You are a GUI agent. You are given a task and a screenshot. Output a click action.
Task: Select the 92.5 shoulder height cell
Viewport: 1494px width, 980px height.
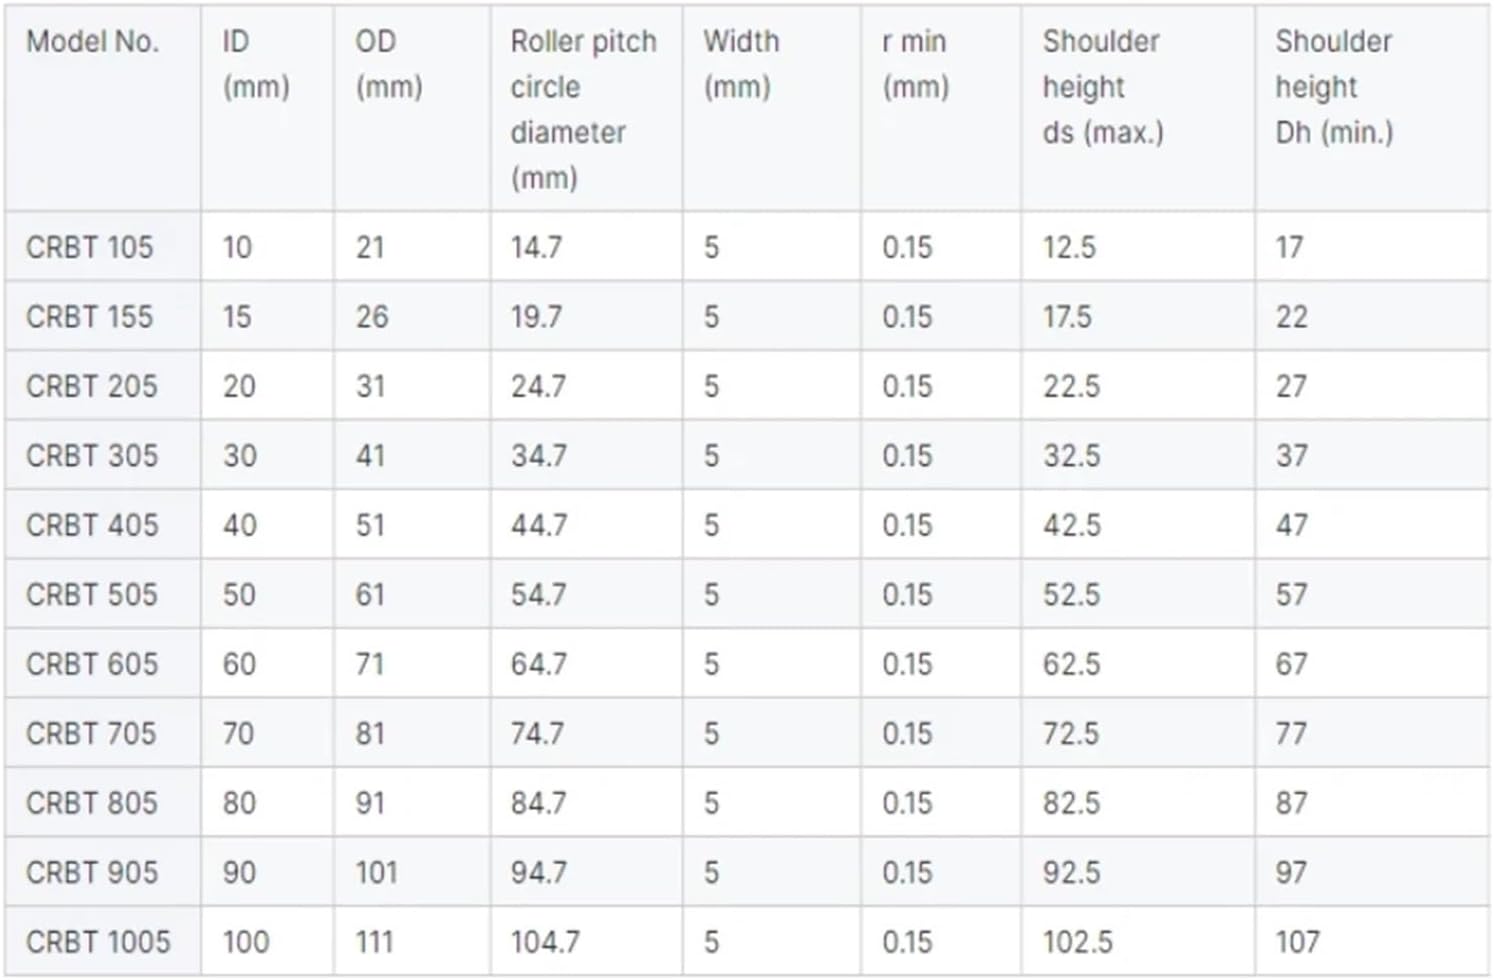click(1071, 872)
